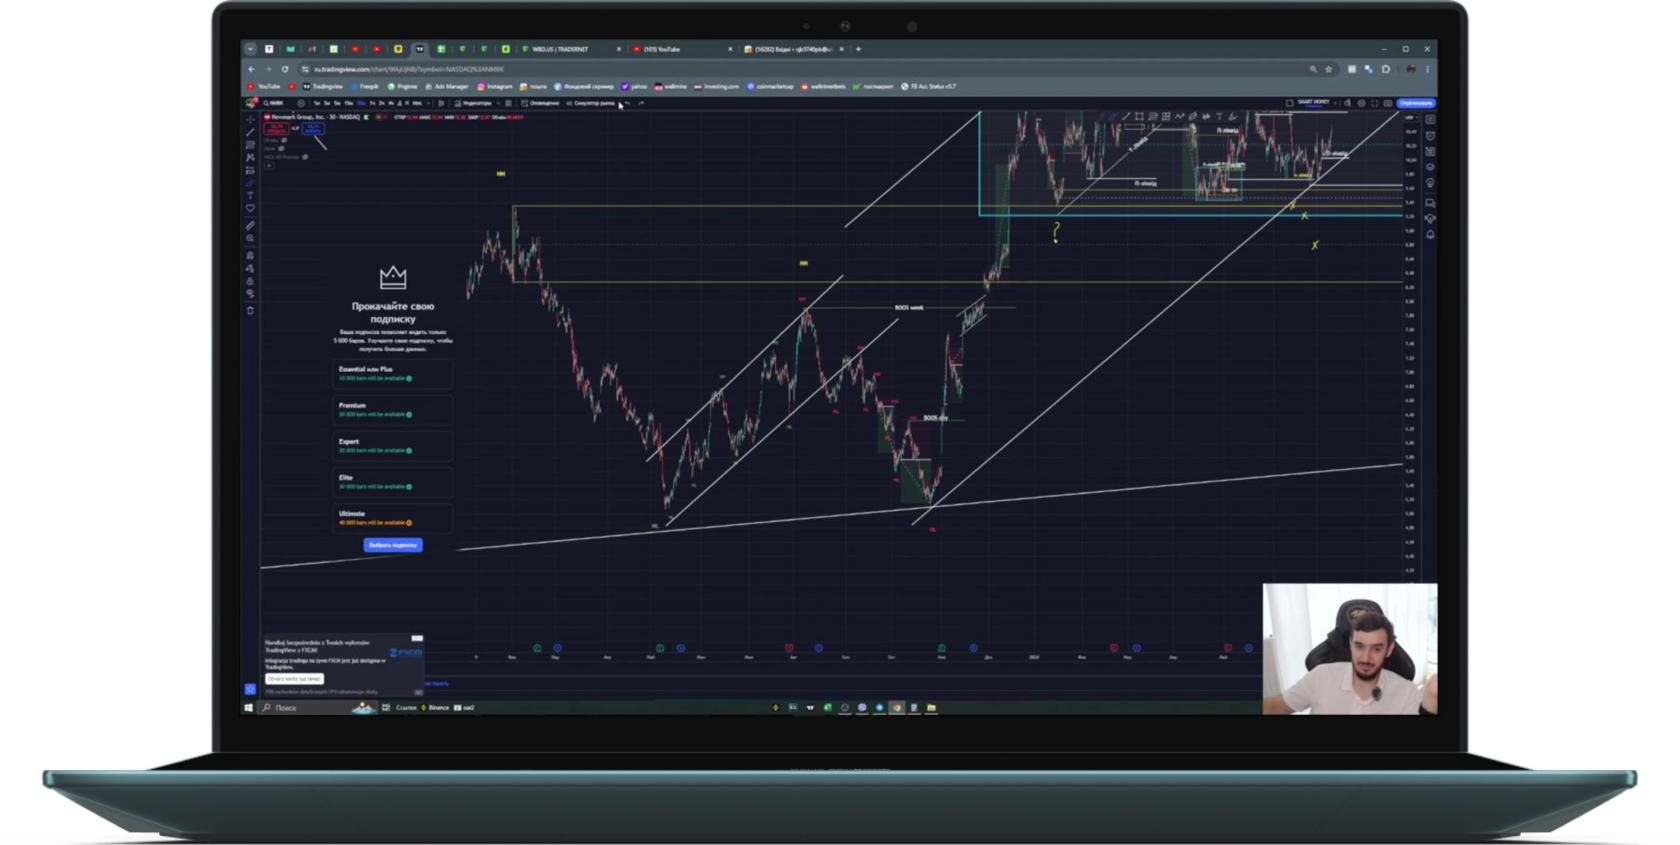
Task: Select the text annotation tool in sidebar
Action: pos(250,195)
